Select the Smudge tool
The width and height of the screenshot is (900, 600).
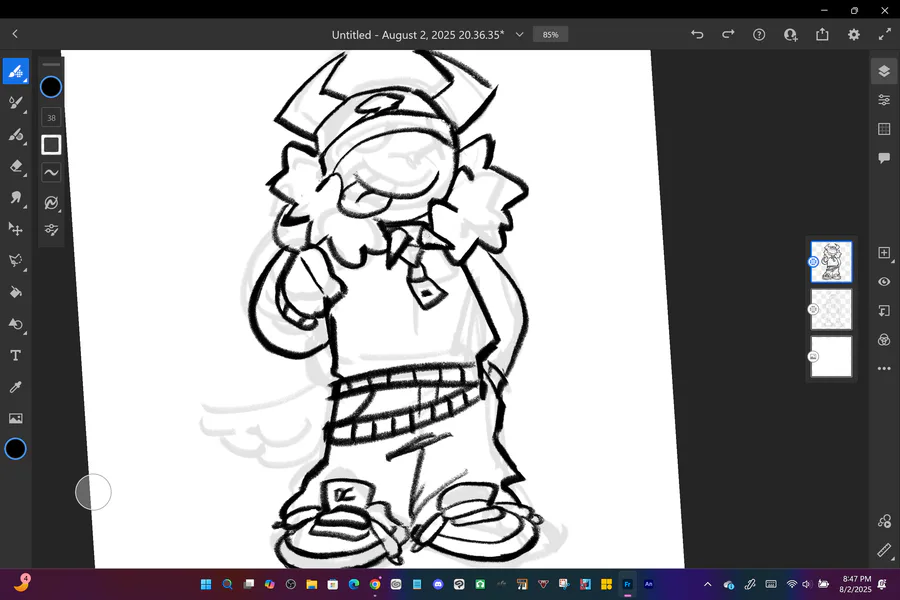[15, 198]
